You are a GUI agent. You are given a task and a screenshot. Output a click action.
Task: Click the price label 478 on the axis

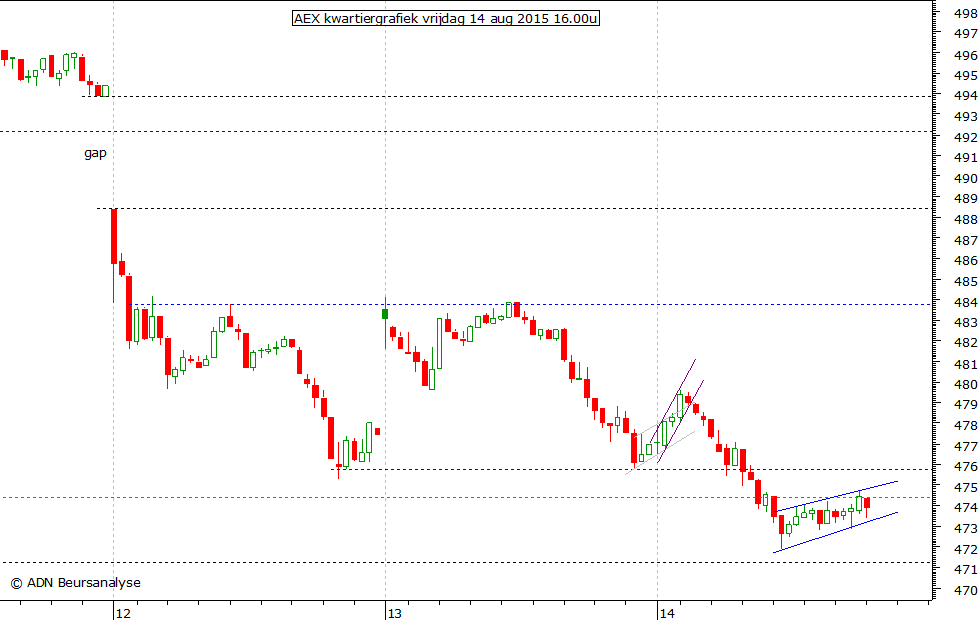pos(966,425)
